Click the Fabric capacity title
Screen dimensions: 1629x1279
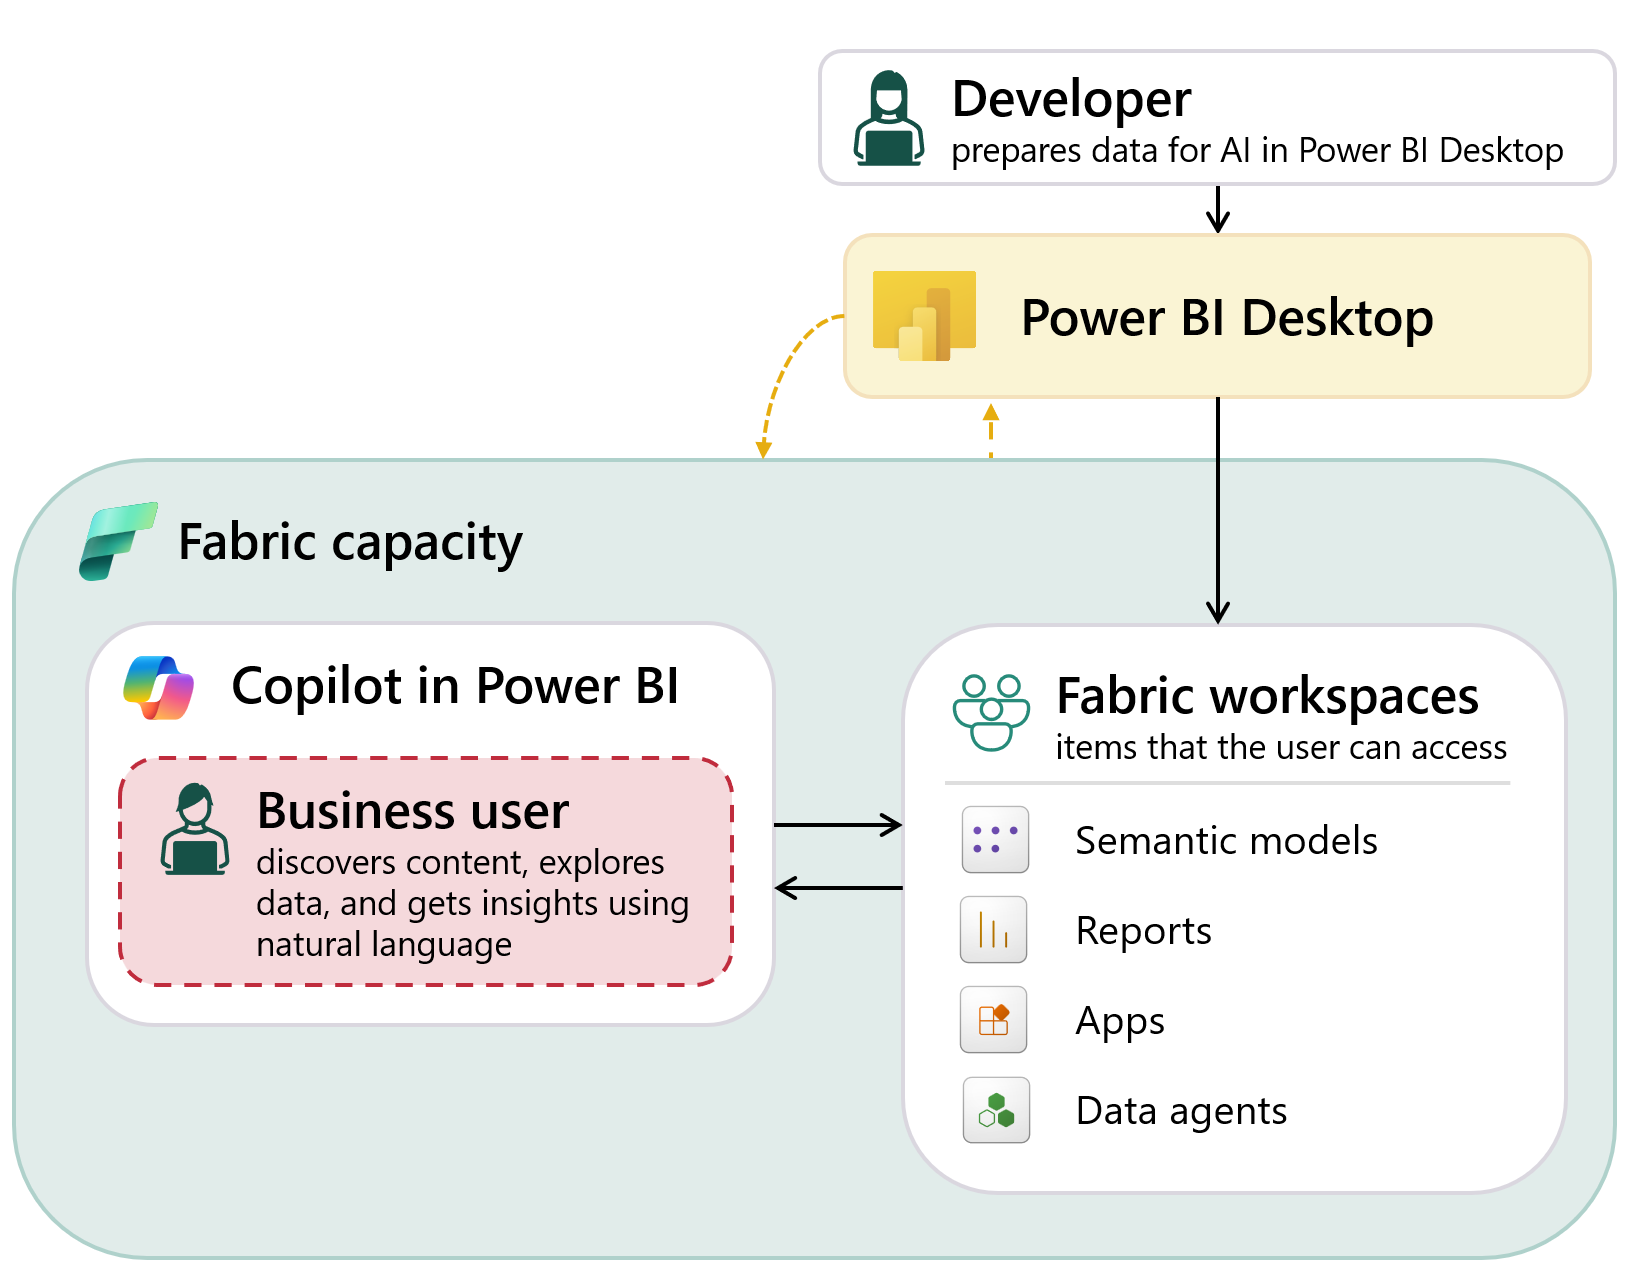tap(350, 542)
